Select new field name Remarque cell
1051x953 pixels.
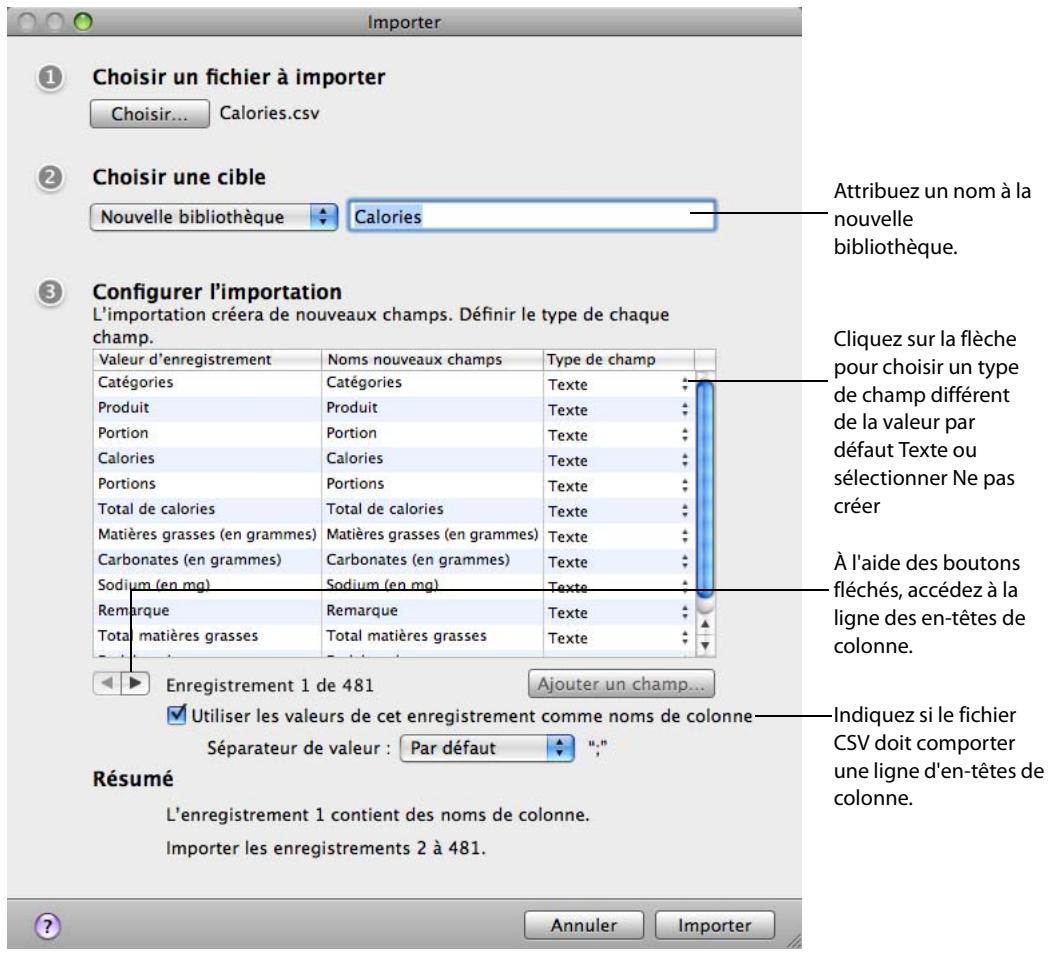[x=432, y=611]
